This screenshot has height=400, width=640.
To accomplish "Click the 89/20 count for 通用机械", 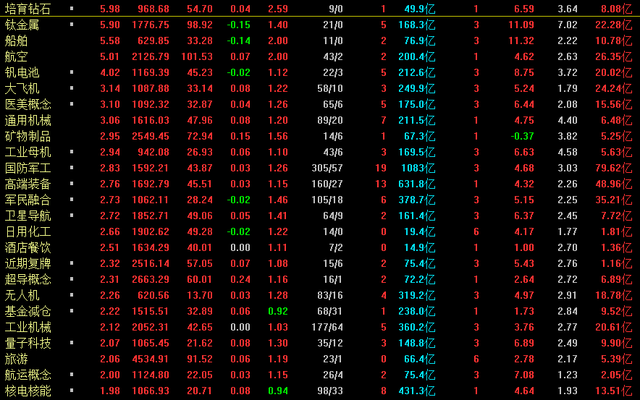I will (x=330, y=120).
